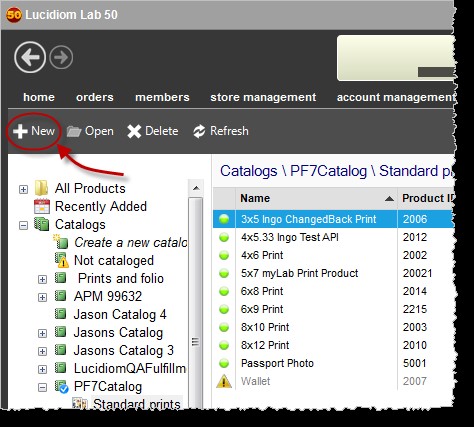The width and height of the screenshot is (474, 427).
Task: Click the Not cataloged warning icon
Action: (x=61, y=260)
